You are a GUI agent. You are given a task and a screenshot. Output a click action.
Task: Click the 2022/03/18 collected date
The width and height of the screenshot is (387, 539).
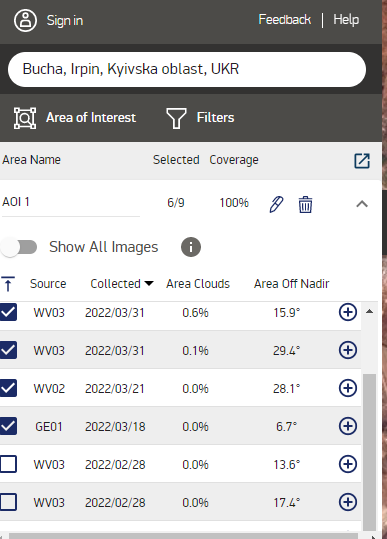point(115,427)
